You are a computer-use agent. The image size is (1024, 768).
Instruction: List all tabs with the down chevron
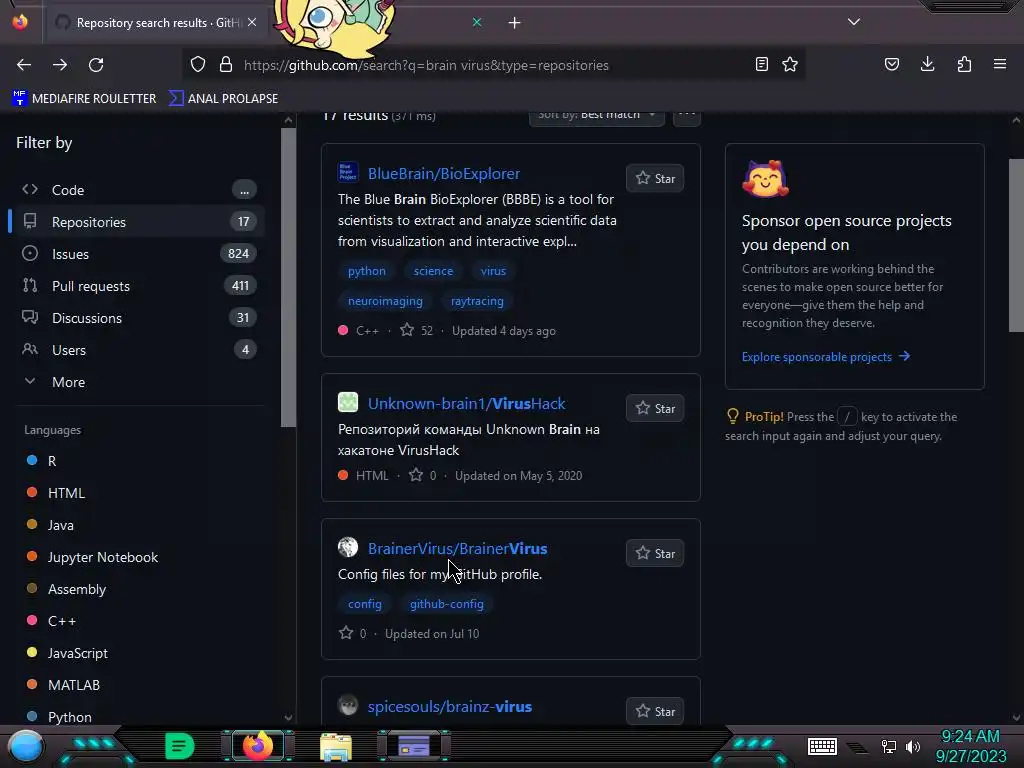coord(854,22)
